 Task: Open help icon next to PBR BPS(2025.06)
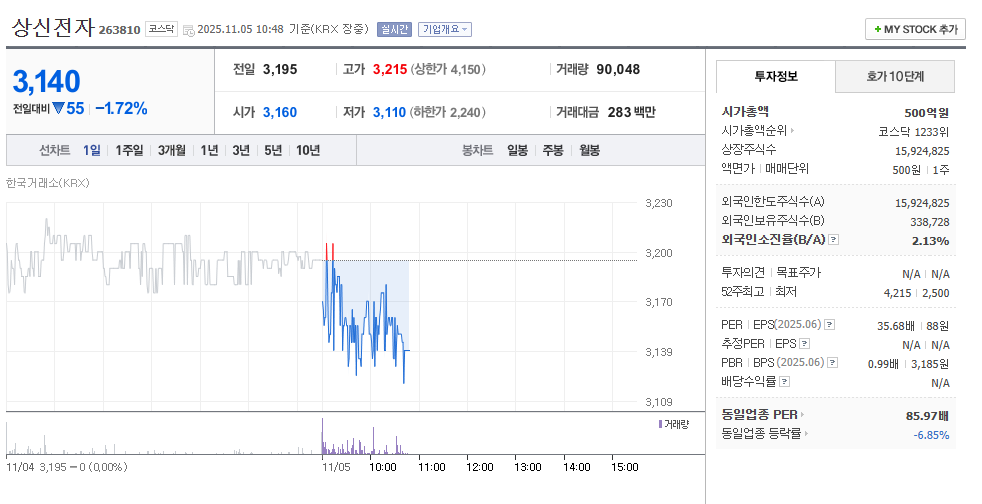pyautogui.click(x=832, y=363)
